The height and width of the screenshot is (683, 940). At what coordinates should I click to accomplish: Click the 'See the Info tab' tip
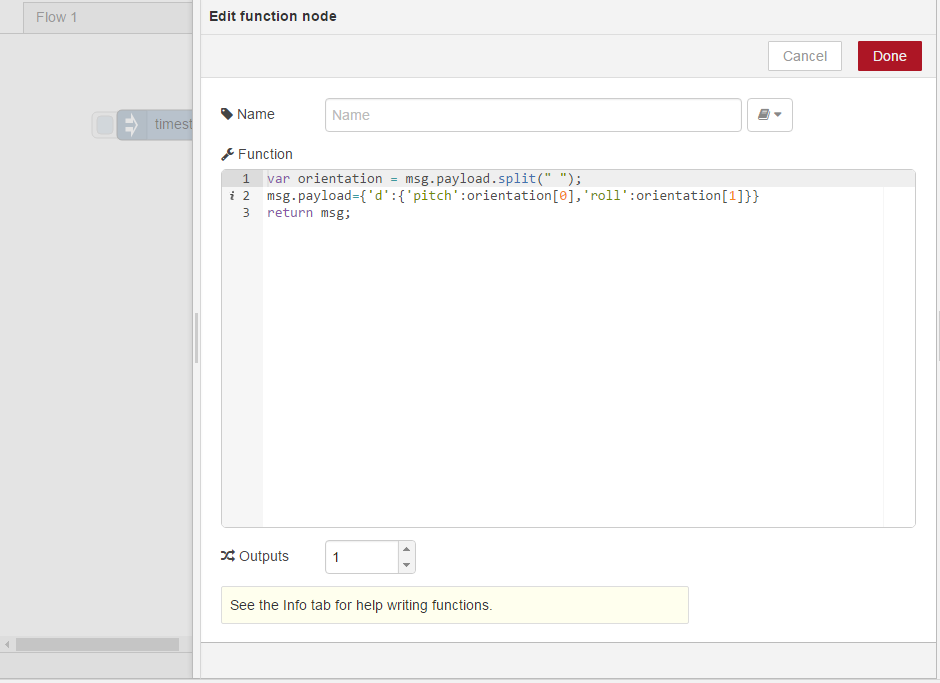pos(454,605)
